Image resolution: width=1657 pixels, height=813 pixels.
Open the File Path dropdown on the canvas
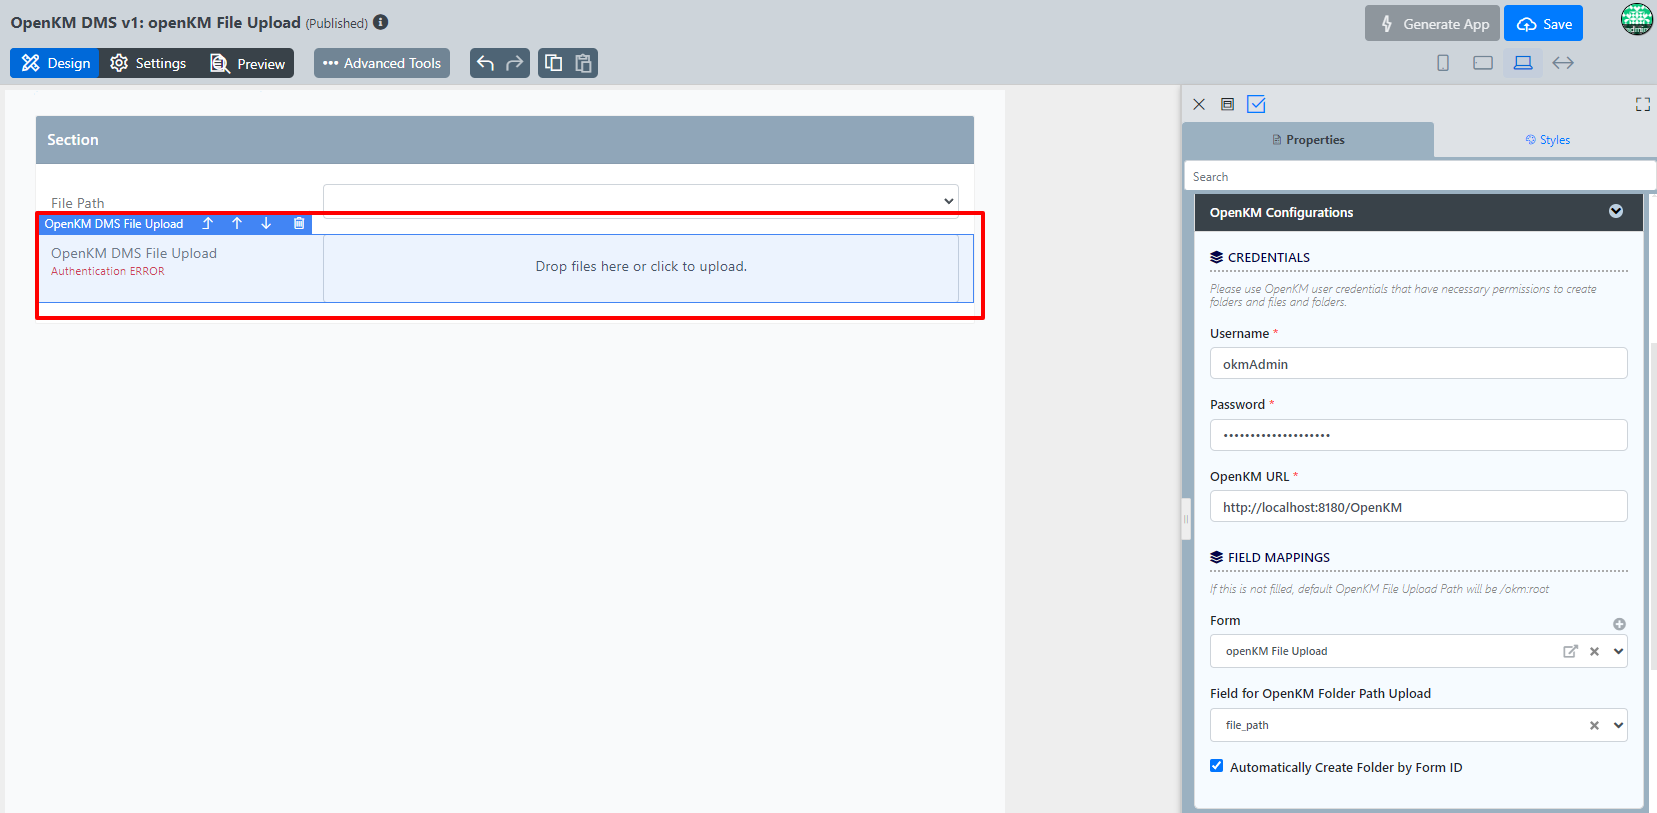640,199
